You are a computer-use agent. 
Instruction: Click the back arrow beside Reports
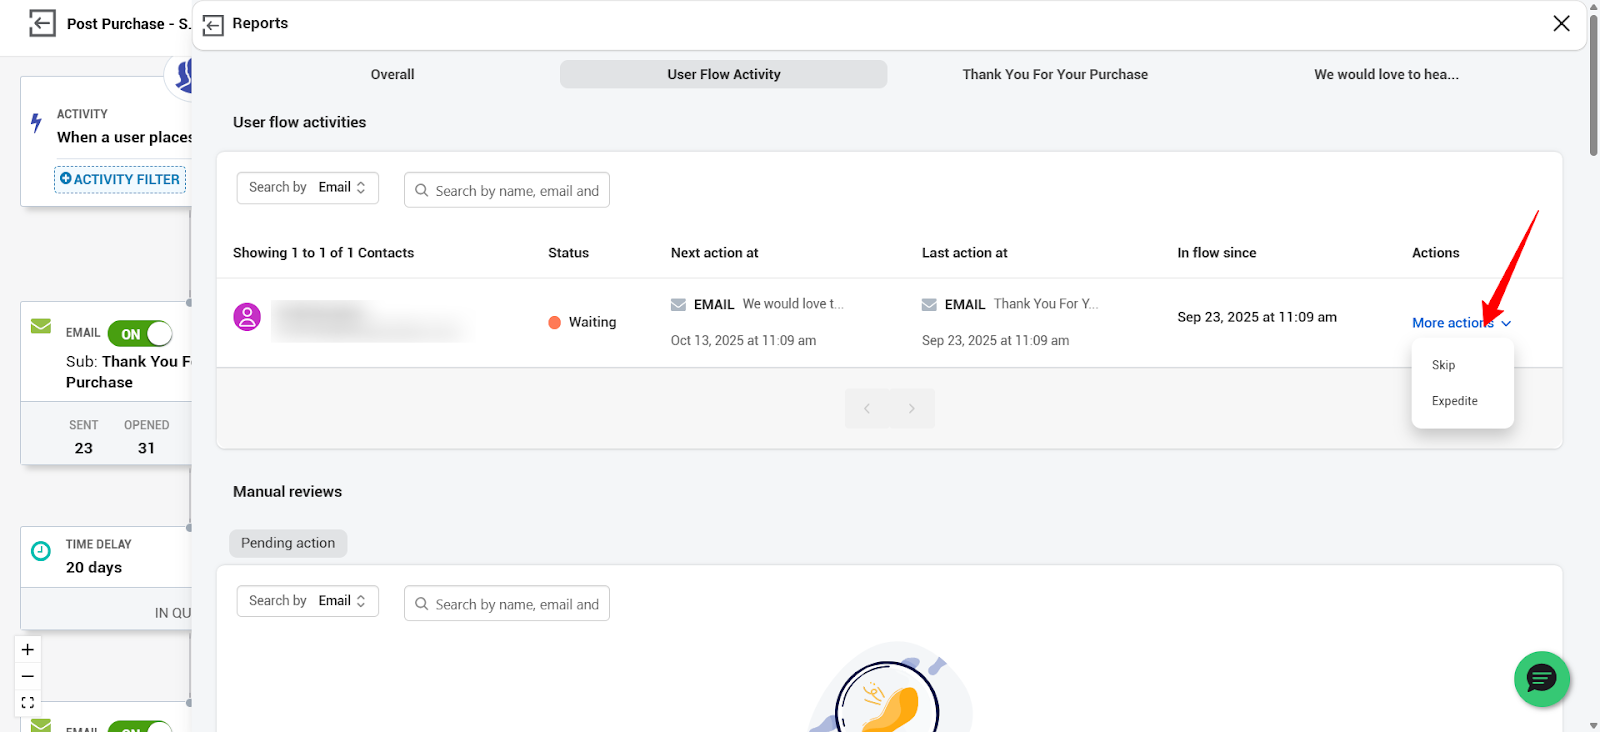click(x=213, y=24)
